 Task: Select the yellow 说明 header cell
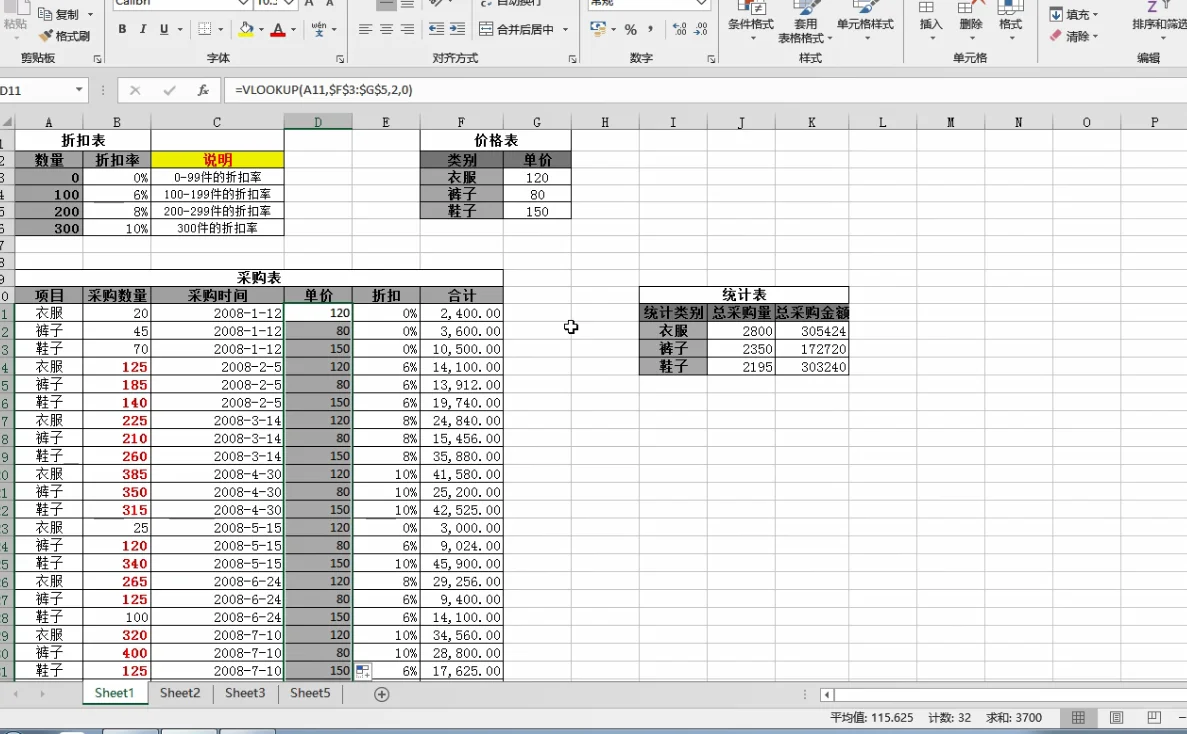coord(217,160)
